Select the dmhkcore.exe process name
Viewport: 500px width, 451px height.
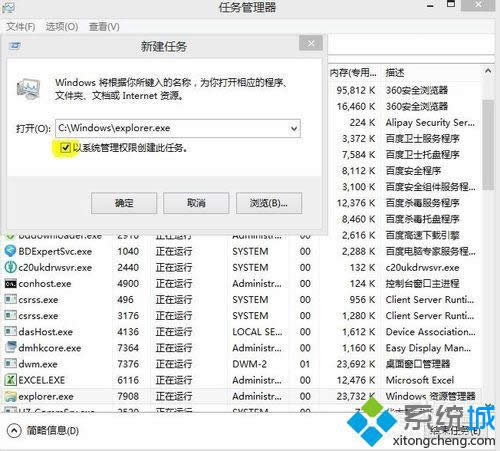(50, 348)
